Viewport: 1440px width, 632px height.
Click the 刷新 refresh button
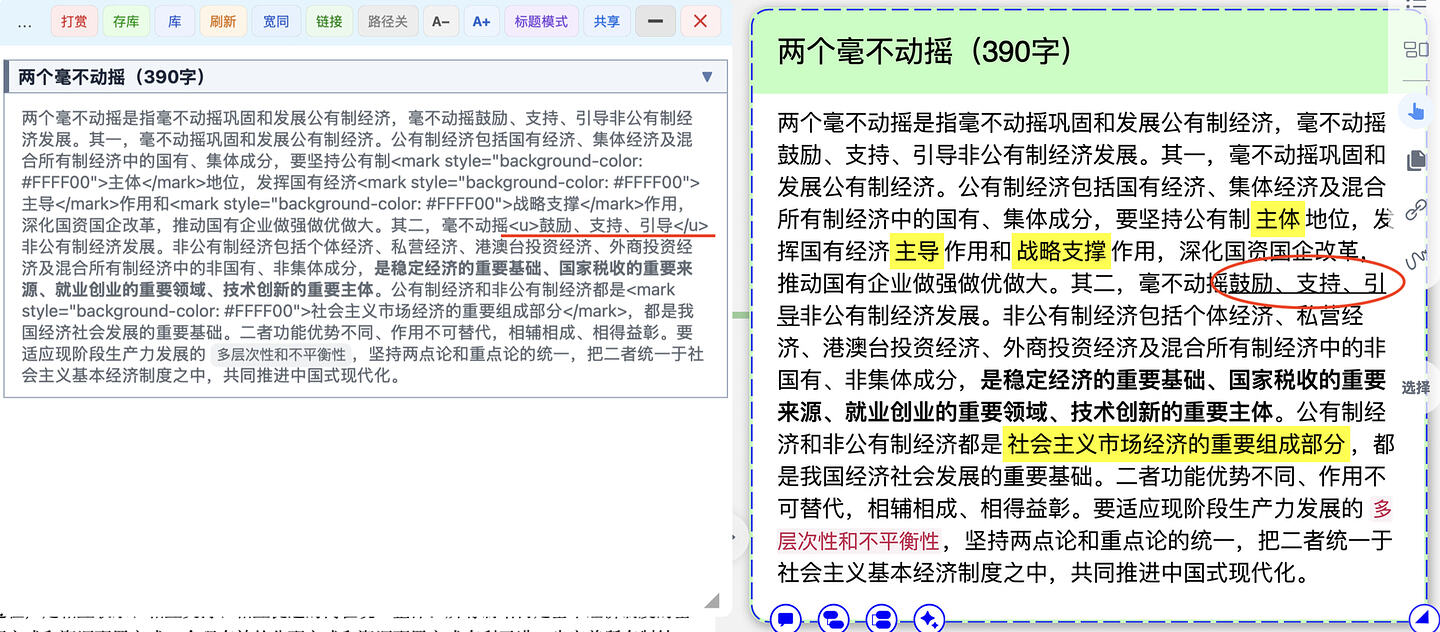pos(222,21)
